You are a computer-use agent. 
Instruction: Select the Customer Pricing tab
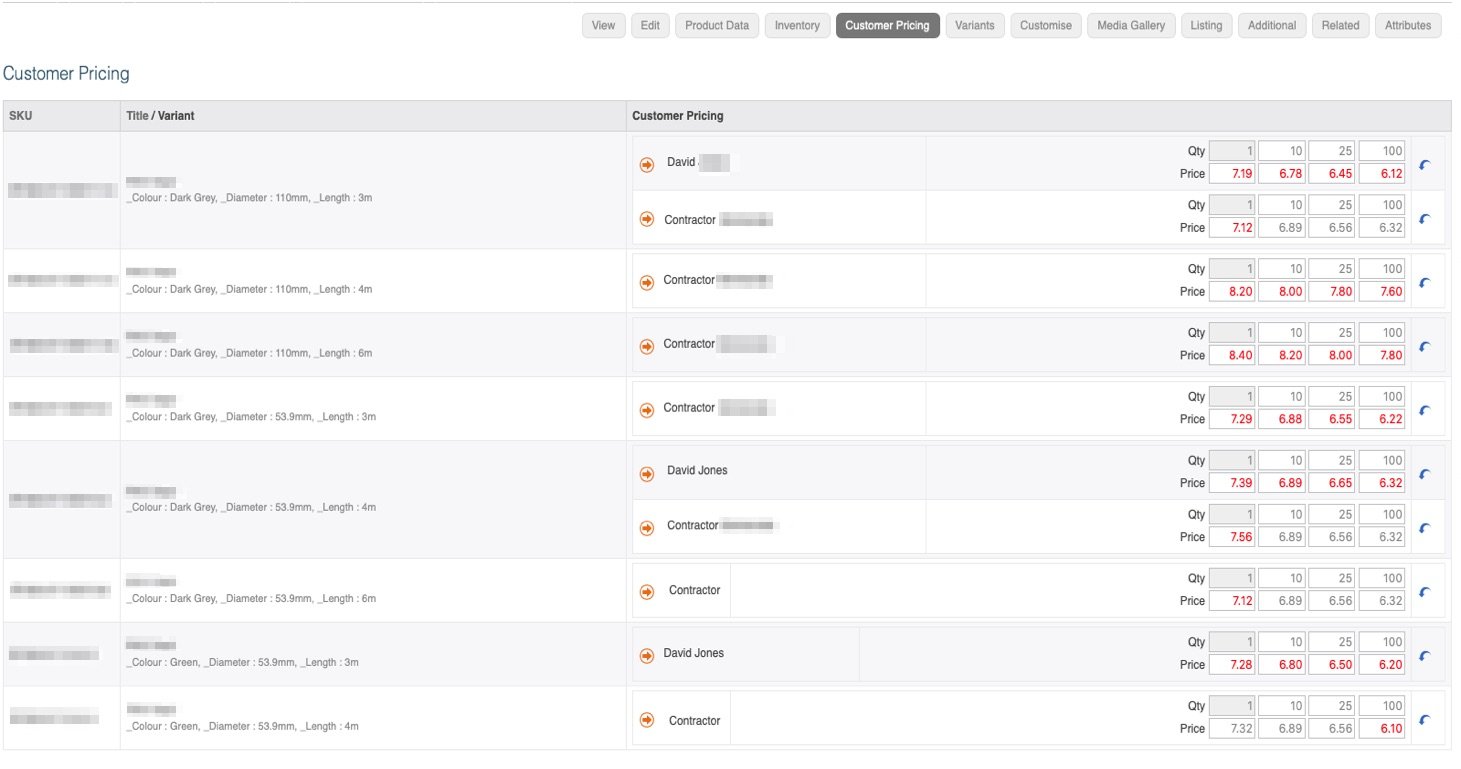tap(888, 26)
